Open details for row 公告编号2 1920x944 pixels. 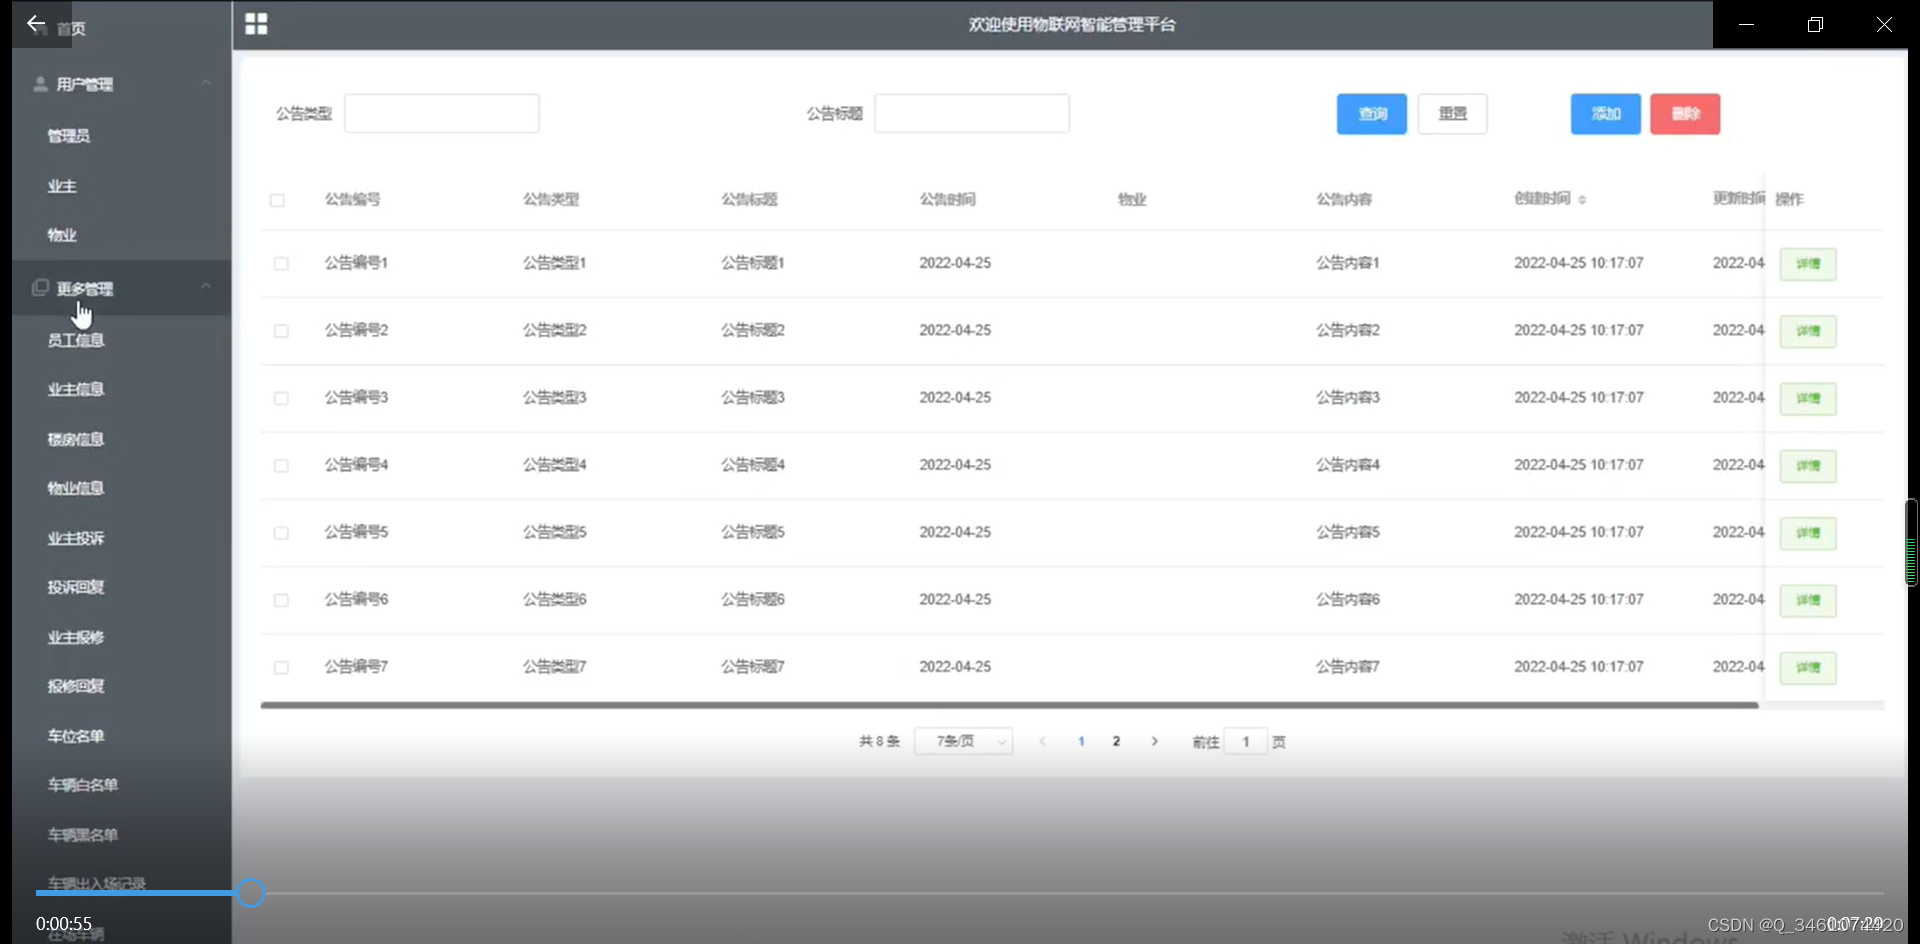click(1808, 331)
